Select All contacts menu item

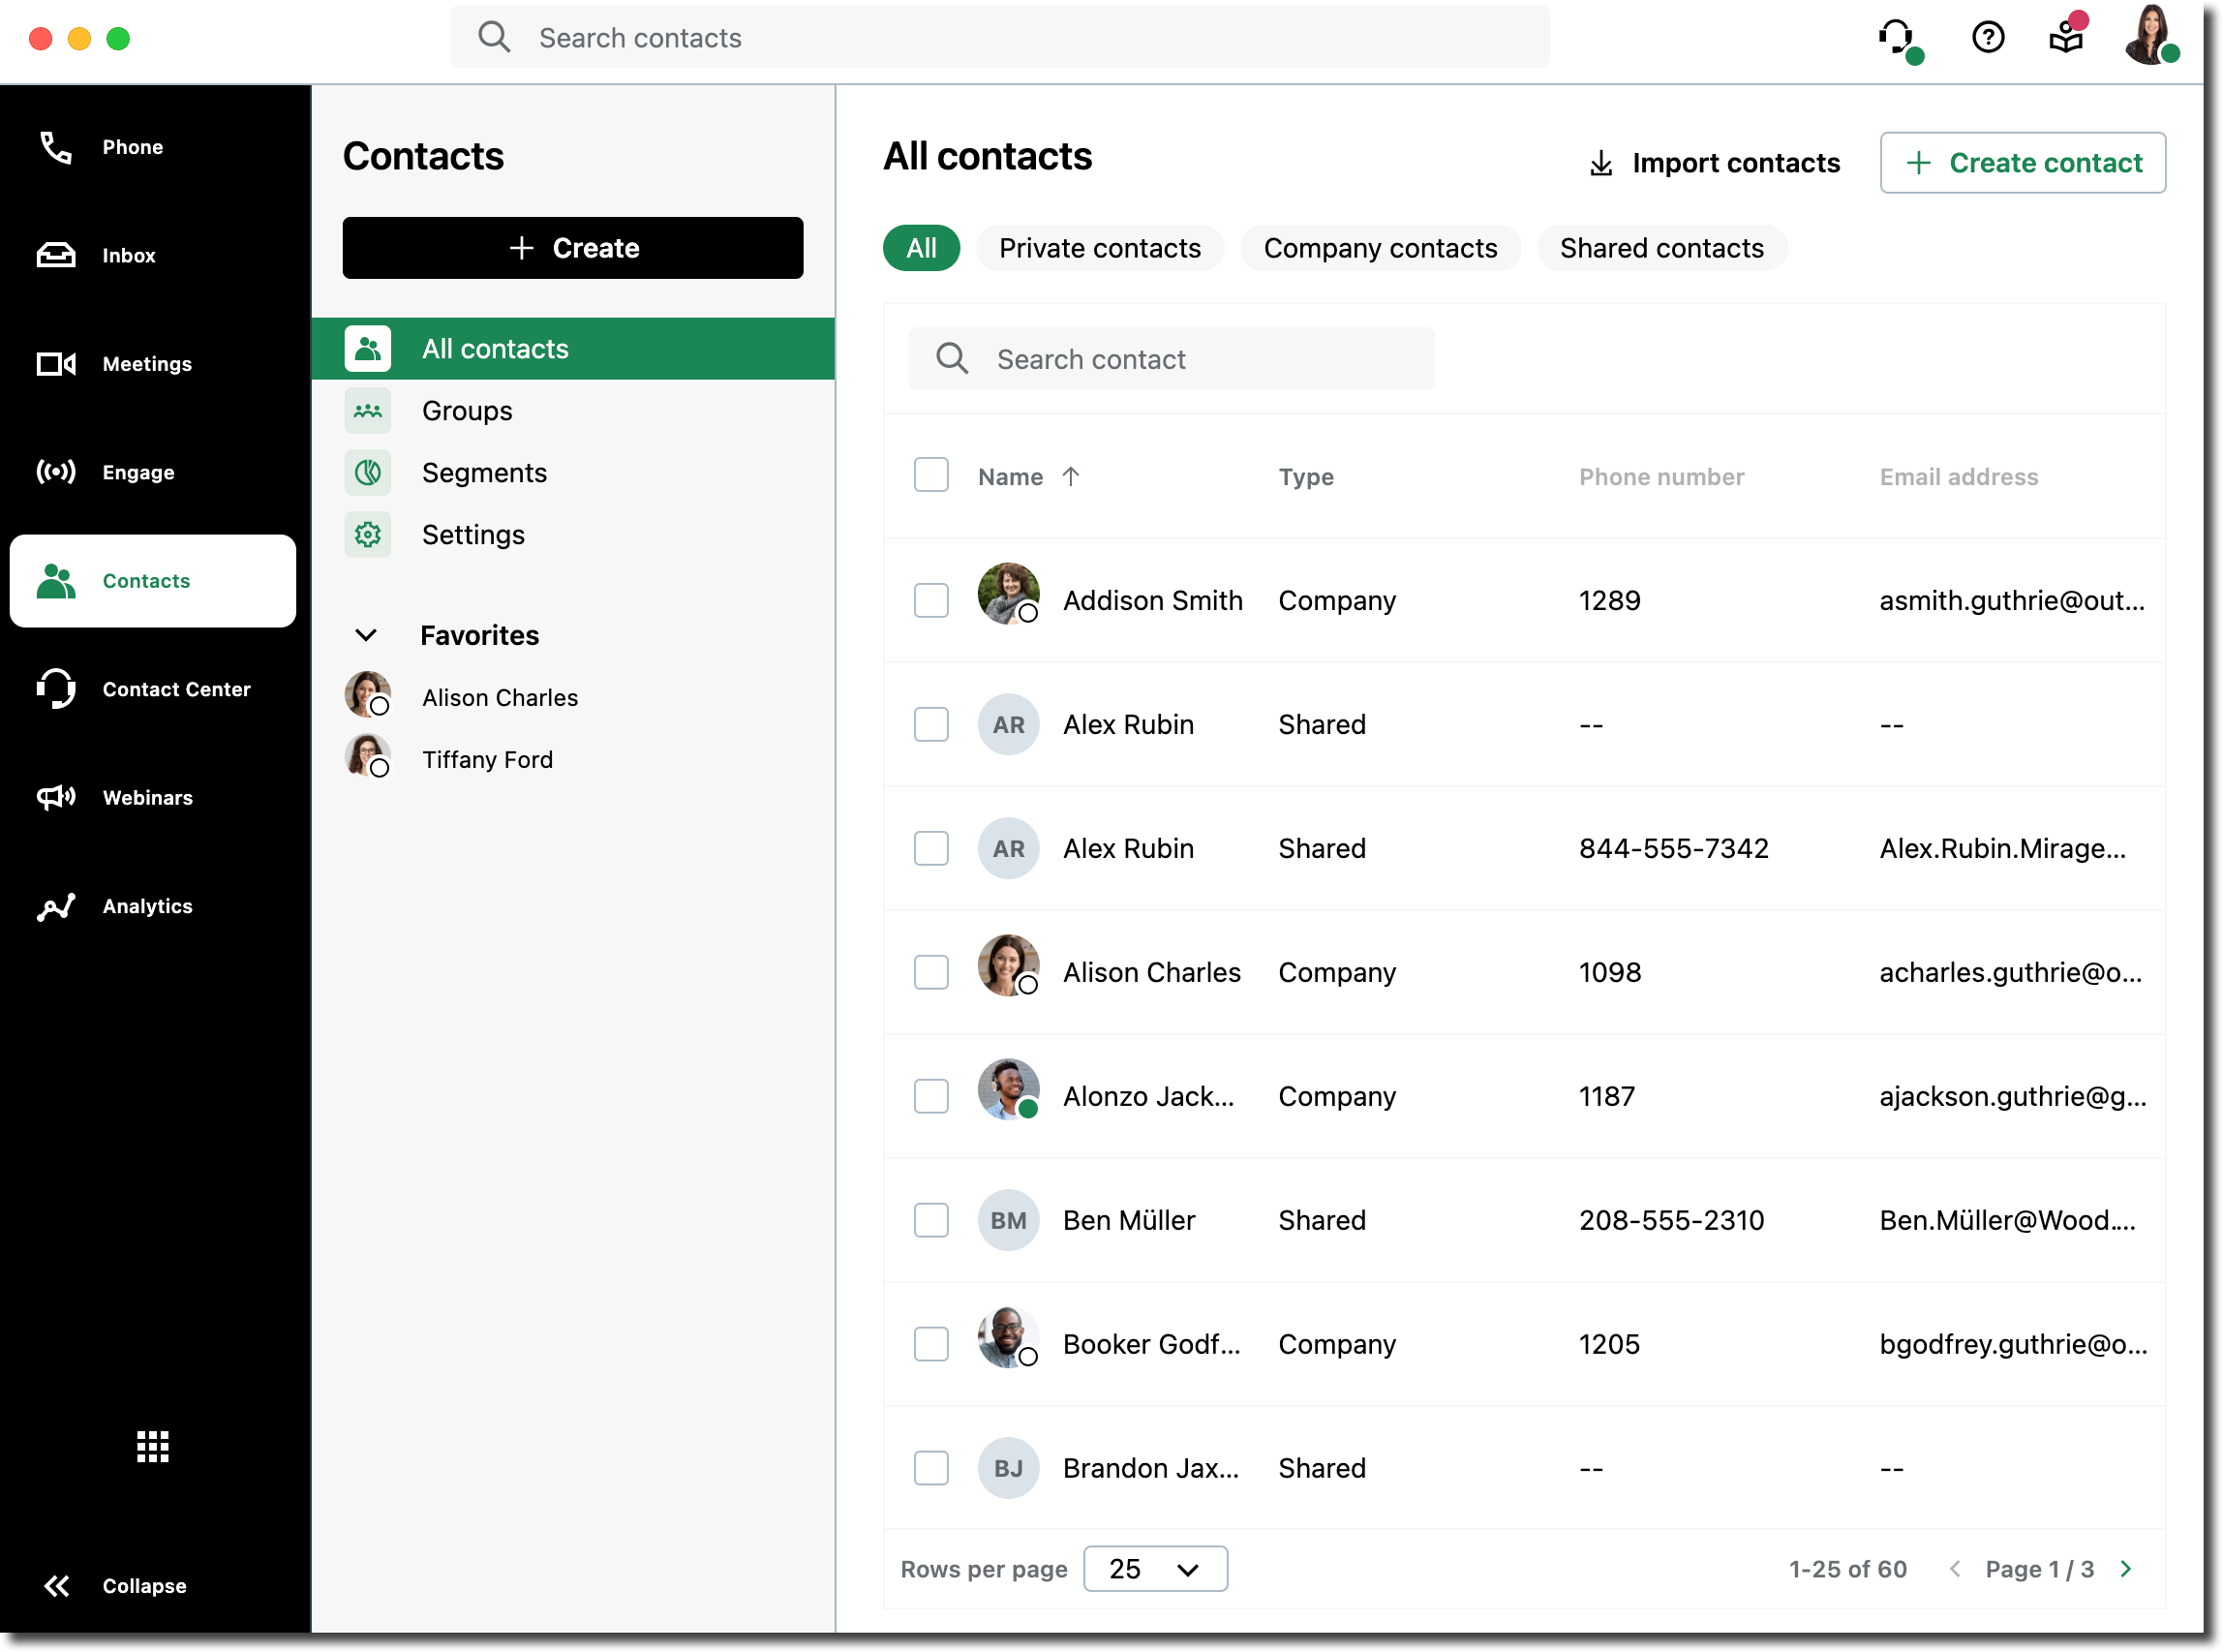[x=573, y=349]
